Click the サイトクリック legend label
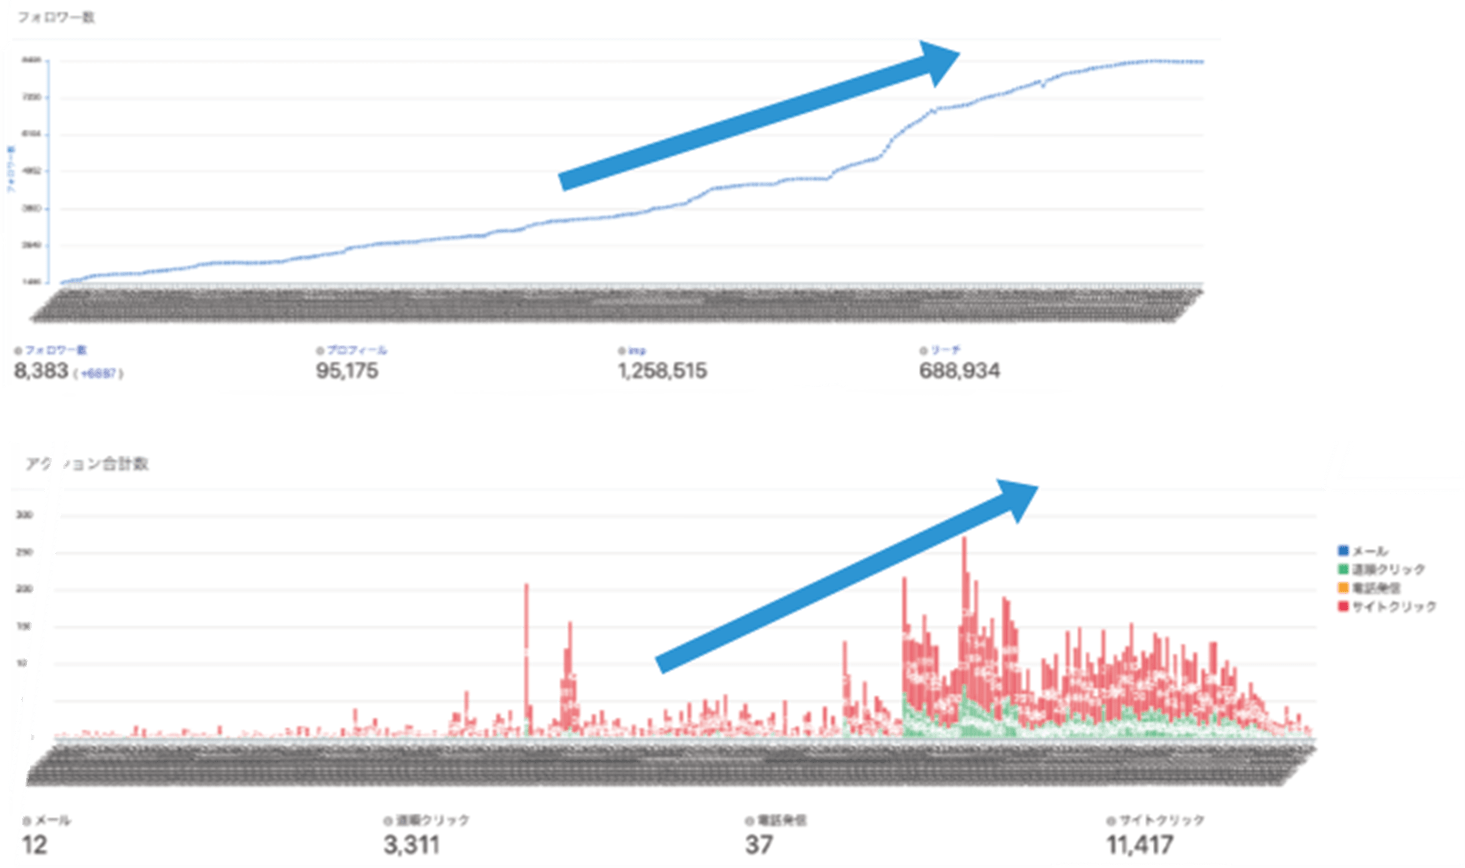Image resolution: width=1465 pixels, height=868 pixels. click(1394, 606)
